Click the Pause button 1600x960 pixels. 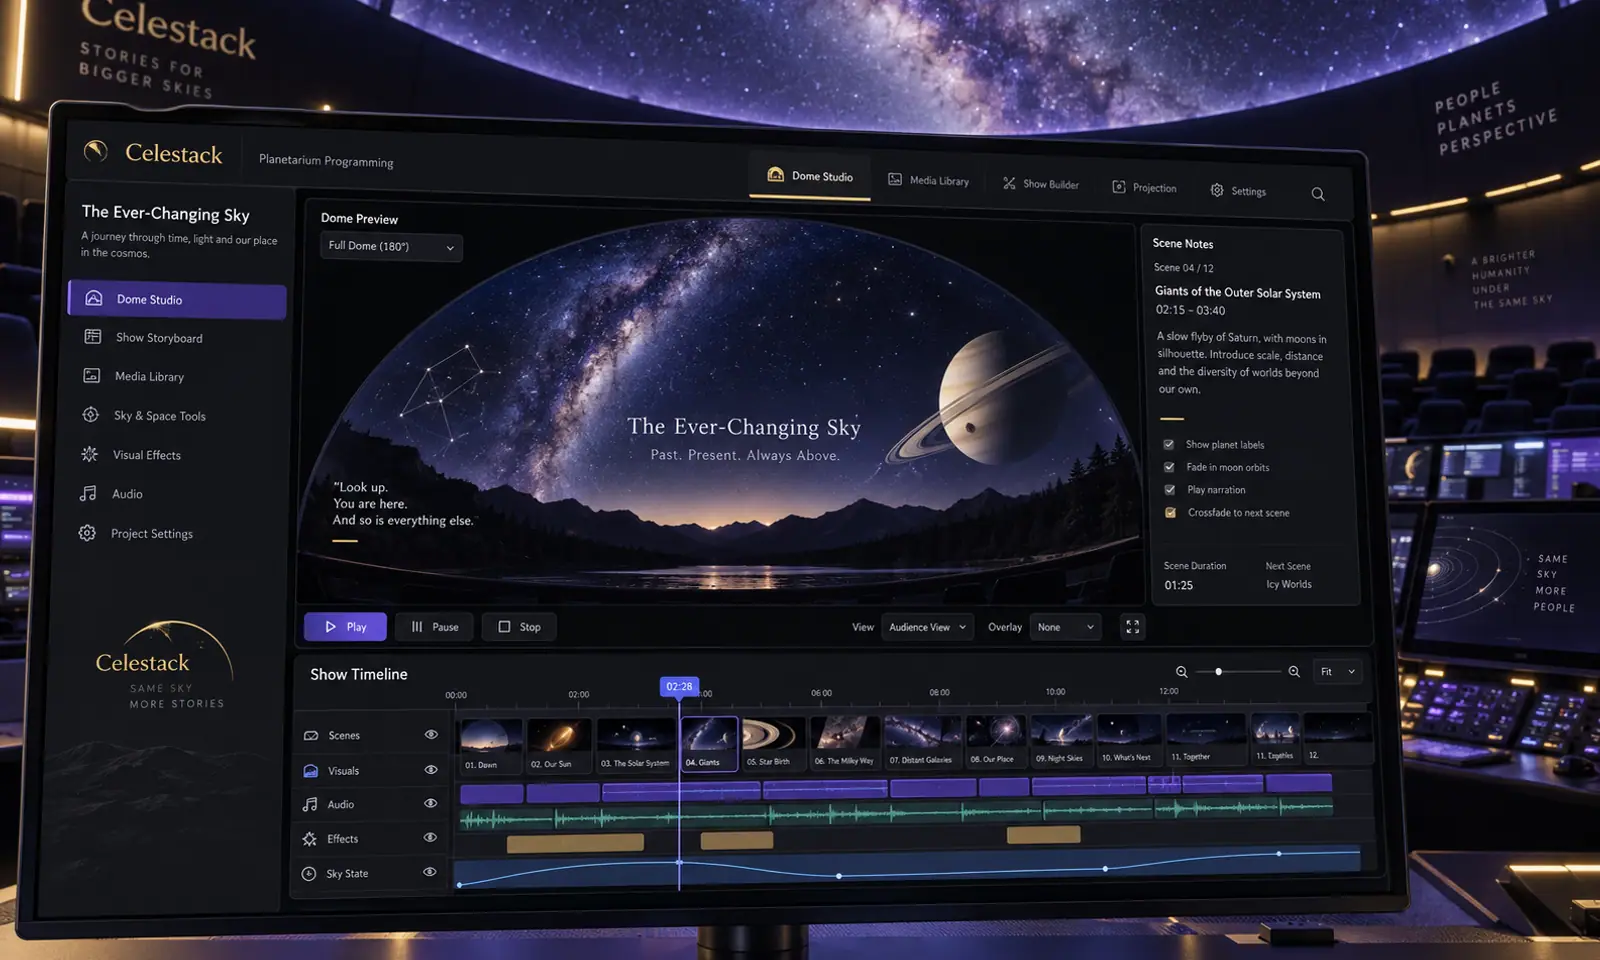tap(435, 627)
